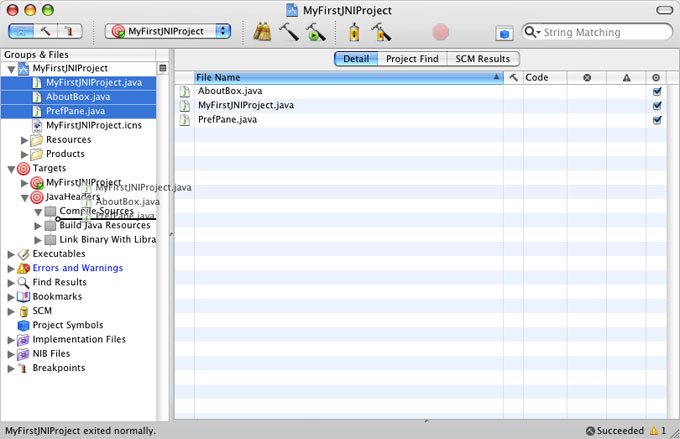Select the Debug page view button
Image resolution: width=680 pixels, height=439 pixels.
click(x=70, y=31)
